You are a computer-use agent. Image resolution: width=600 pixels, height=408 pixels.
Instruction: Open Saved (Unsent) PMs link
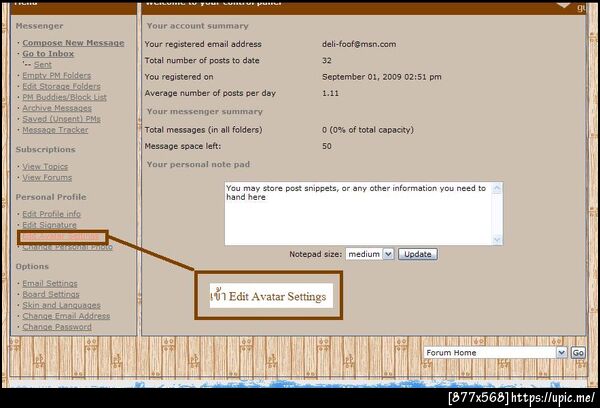61,119
